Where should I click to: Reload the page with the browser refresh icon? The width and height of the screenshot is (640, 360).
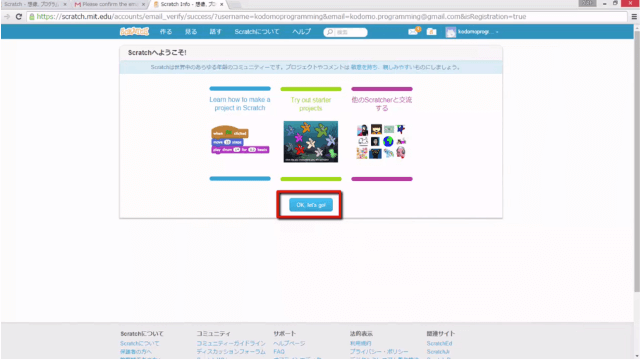(x=18, y=17)
